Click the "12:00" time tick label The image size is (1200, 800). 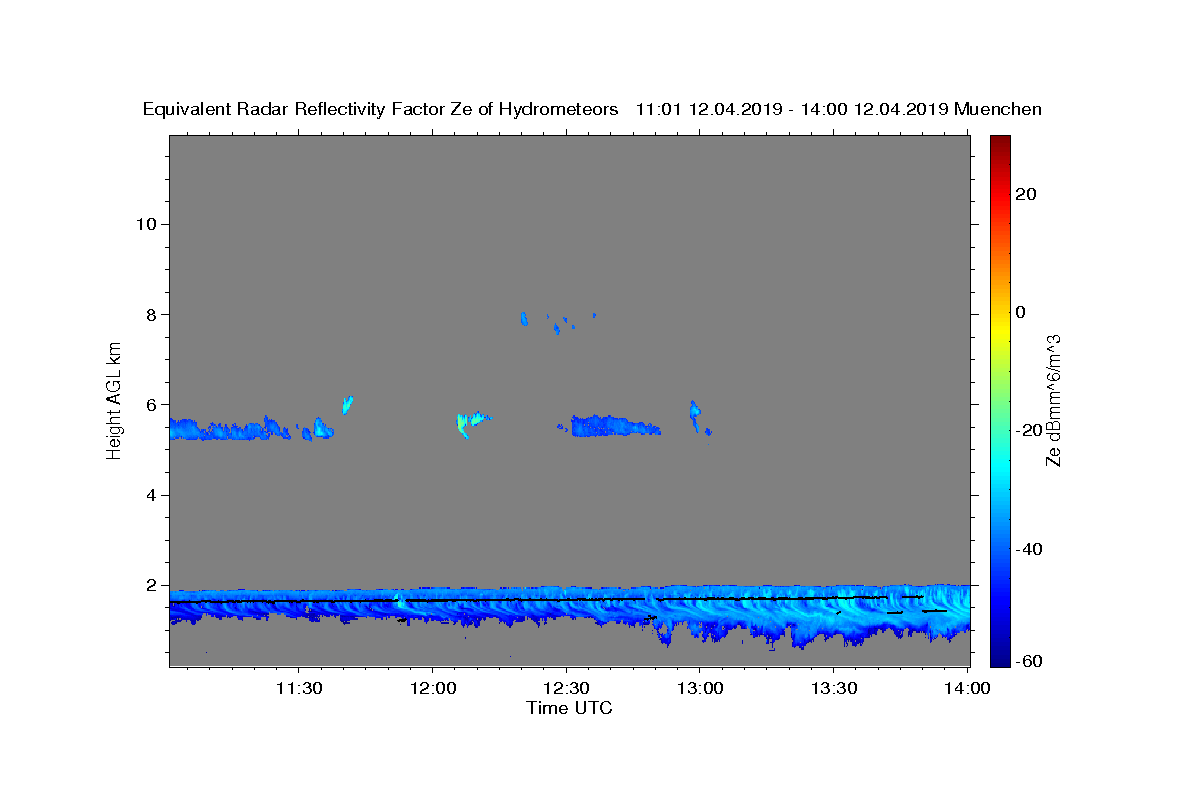[x=432, y=688]
